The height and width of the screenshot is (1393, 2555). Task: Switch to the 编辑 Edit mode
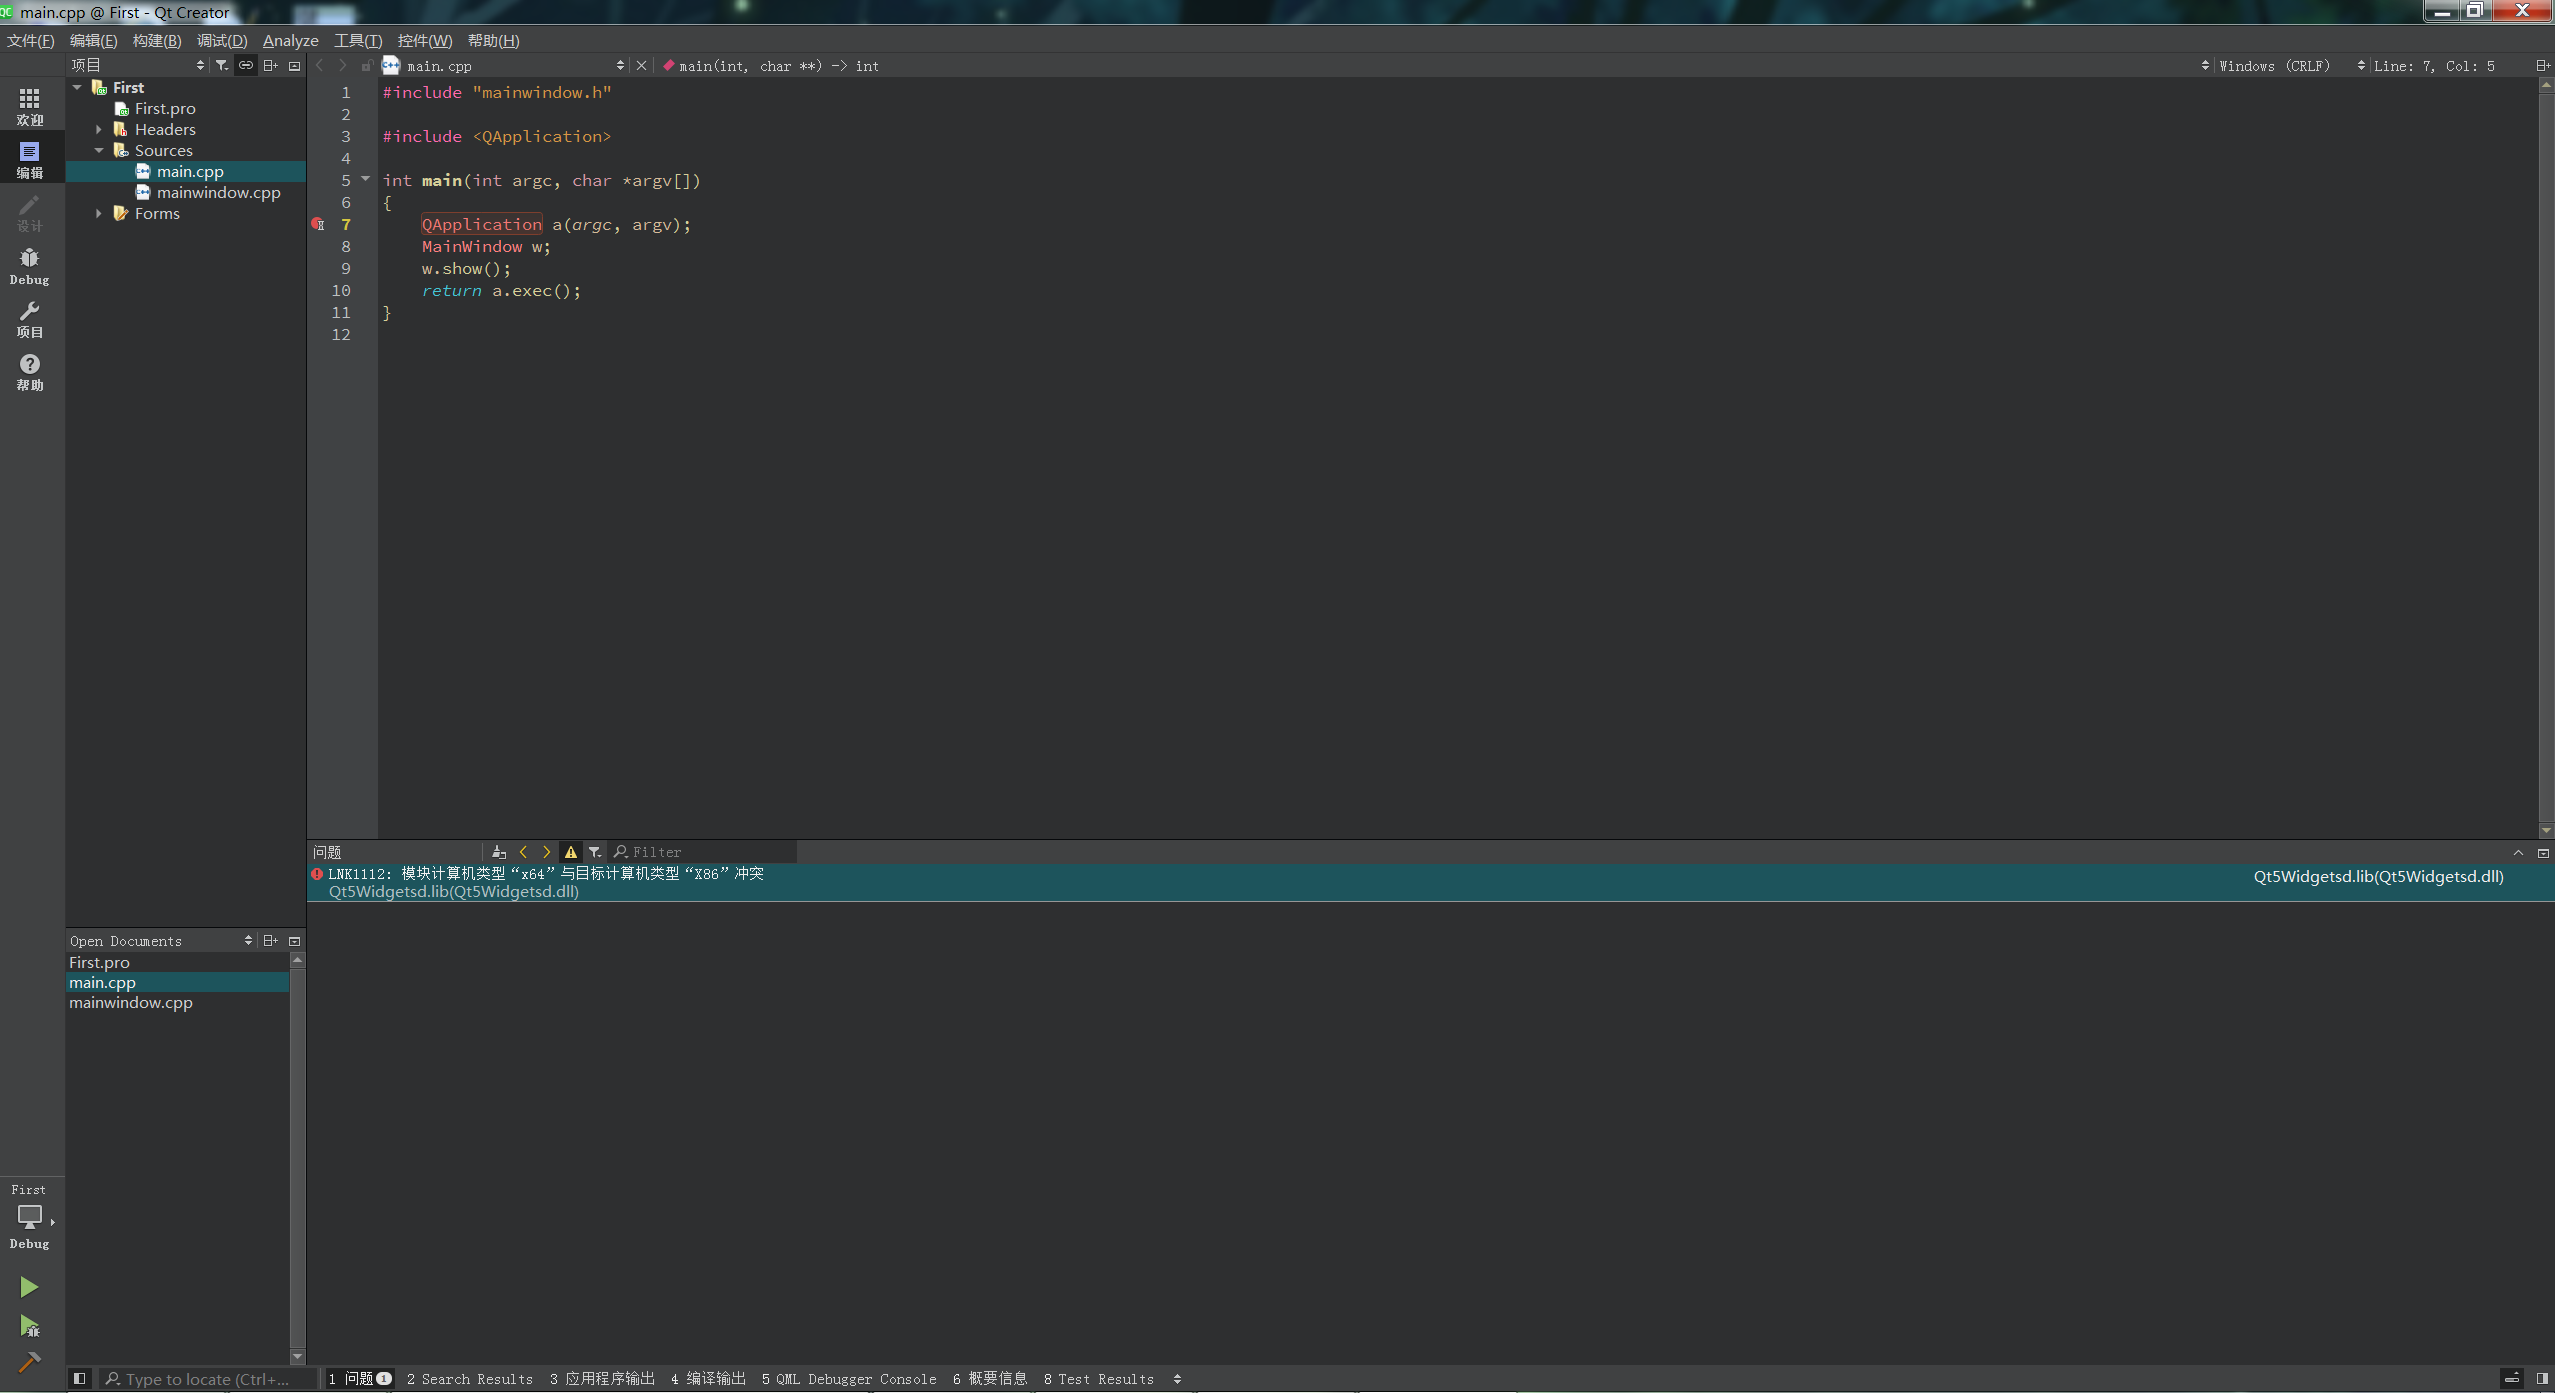(30, 159)
